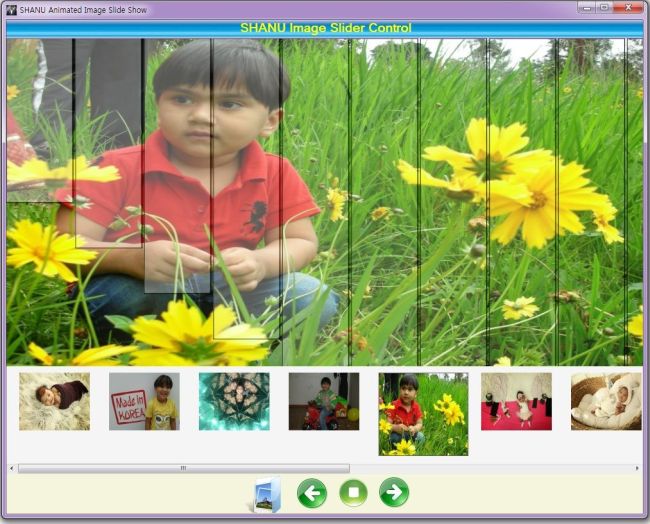Maximize the slide show window
This screenshot has height=524, width=650.
(x=604, y=8)
